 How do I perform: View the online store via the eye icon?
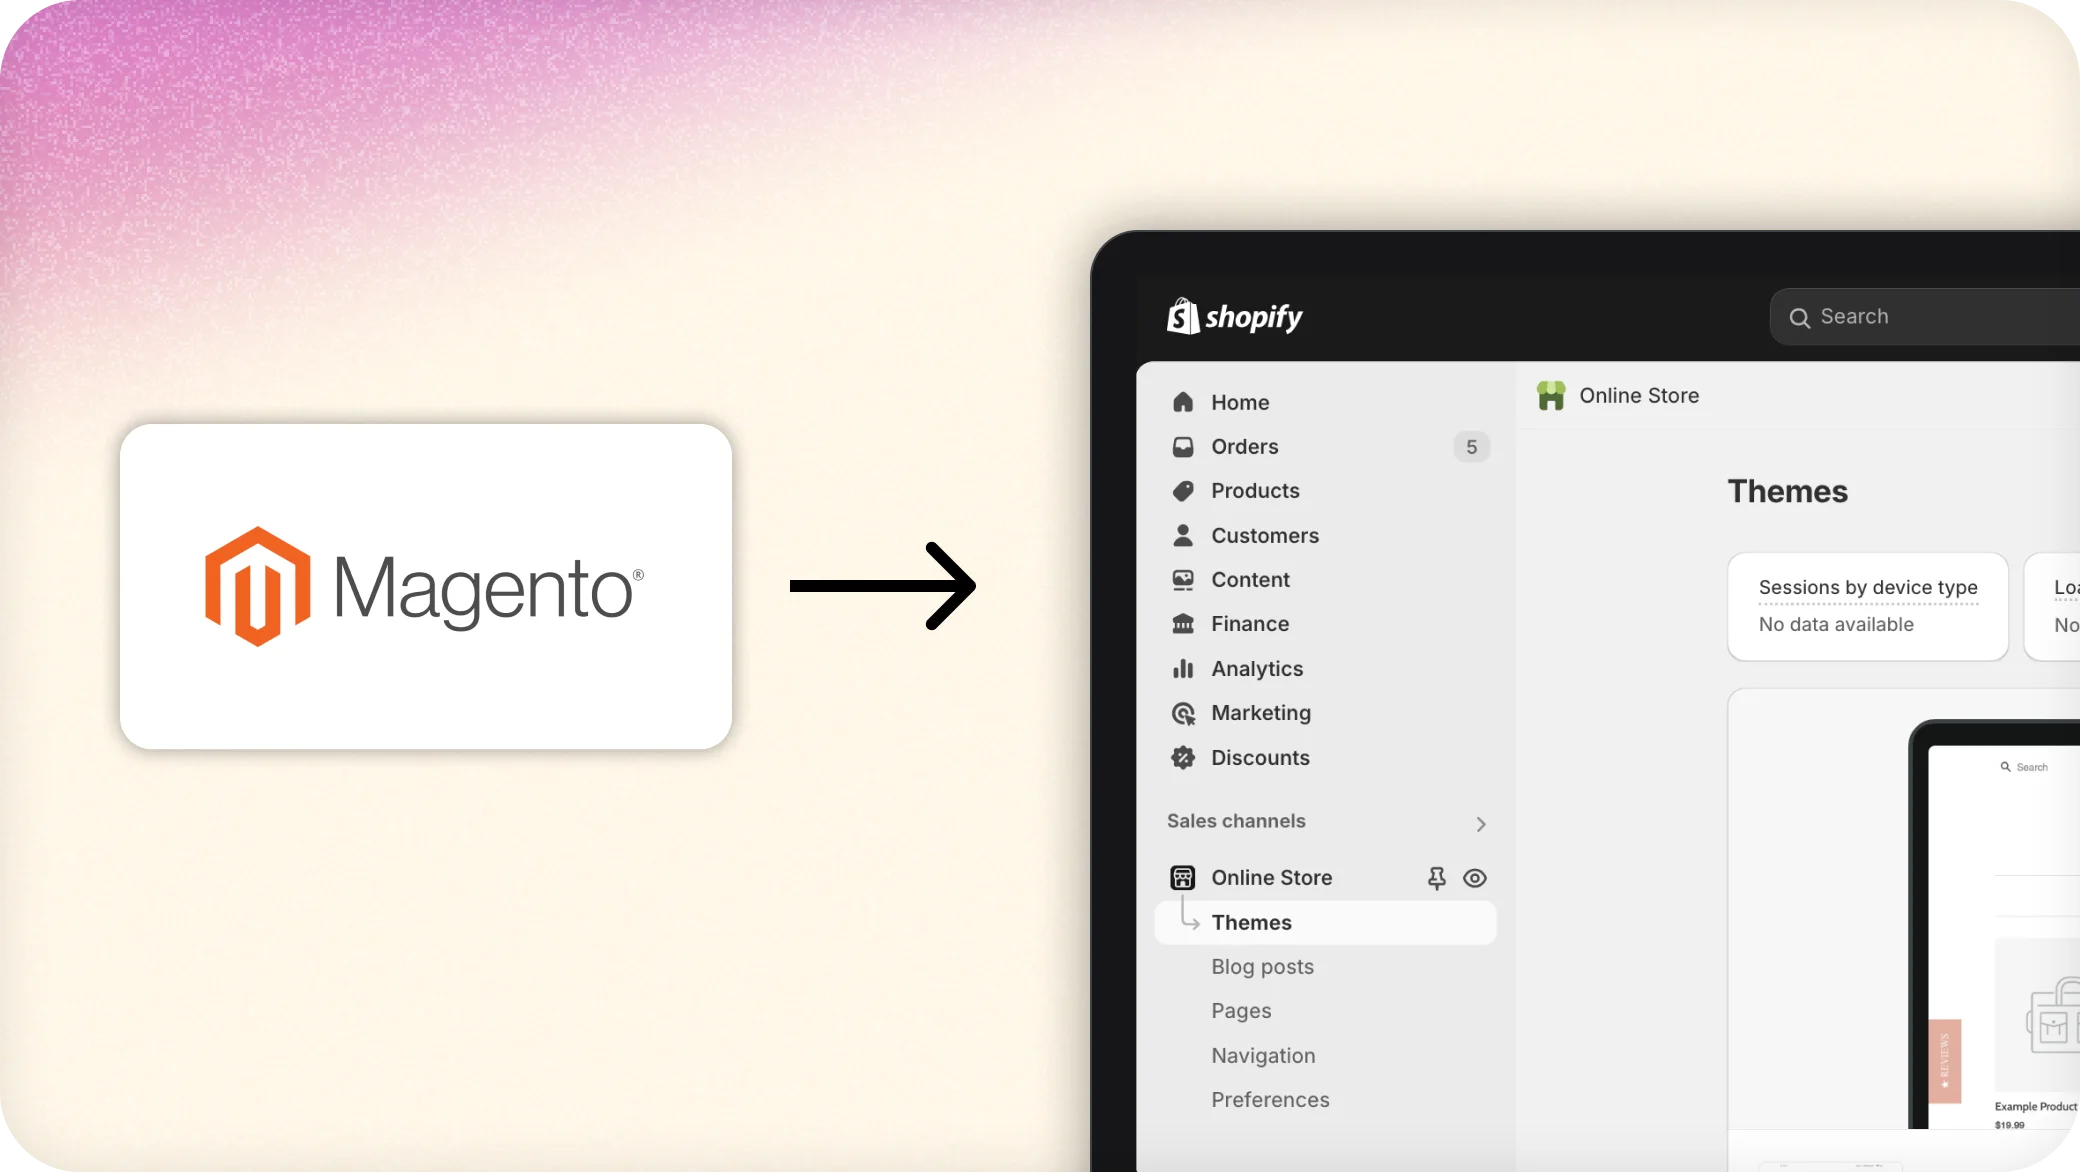[x=1475, y=878]
